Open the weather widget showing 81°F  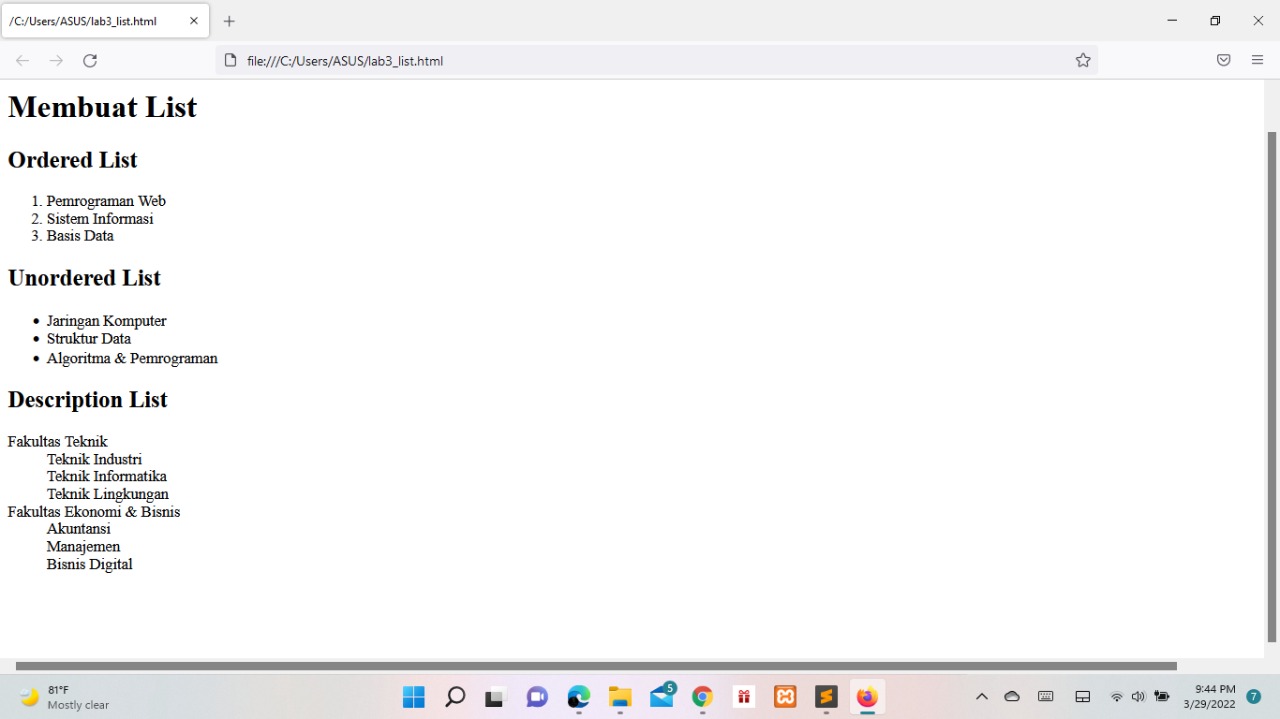(x=65, y=697)
